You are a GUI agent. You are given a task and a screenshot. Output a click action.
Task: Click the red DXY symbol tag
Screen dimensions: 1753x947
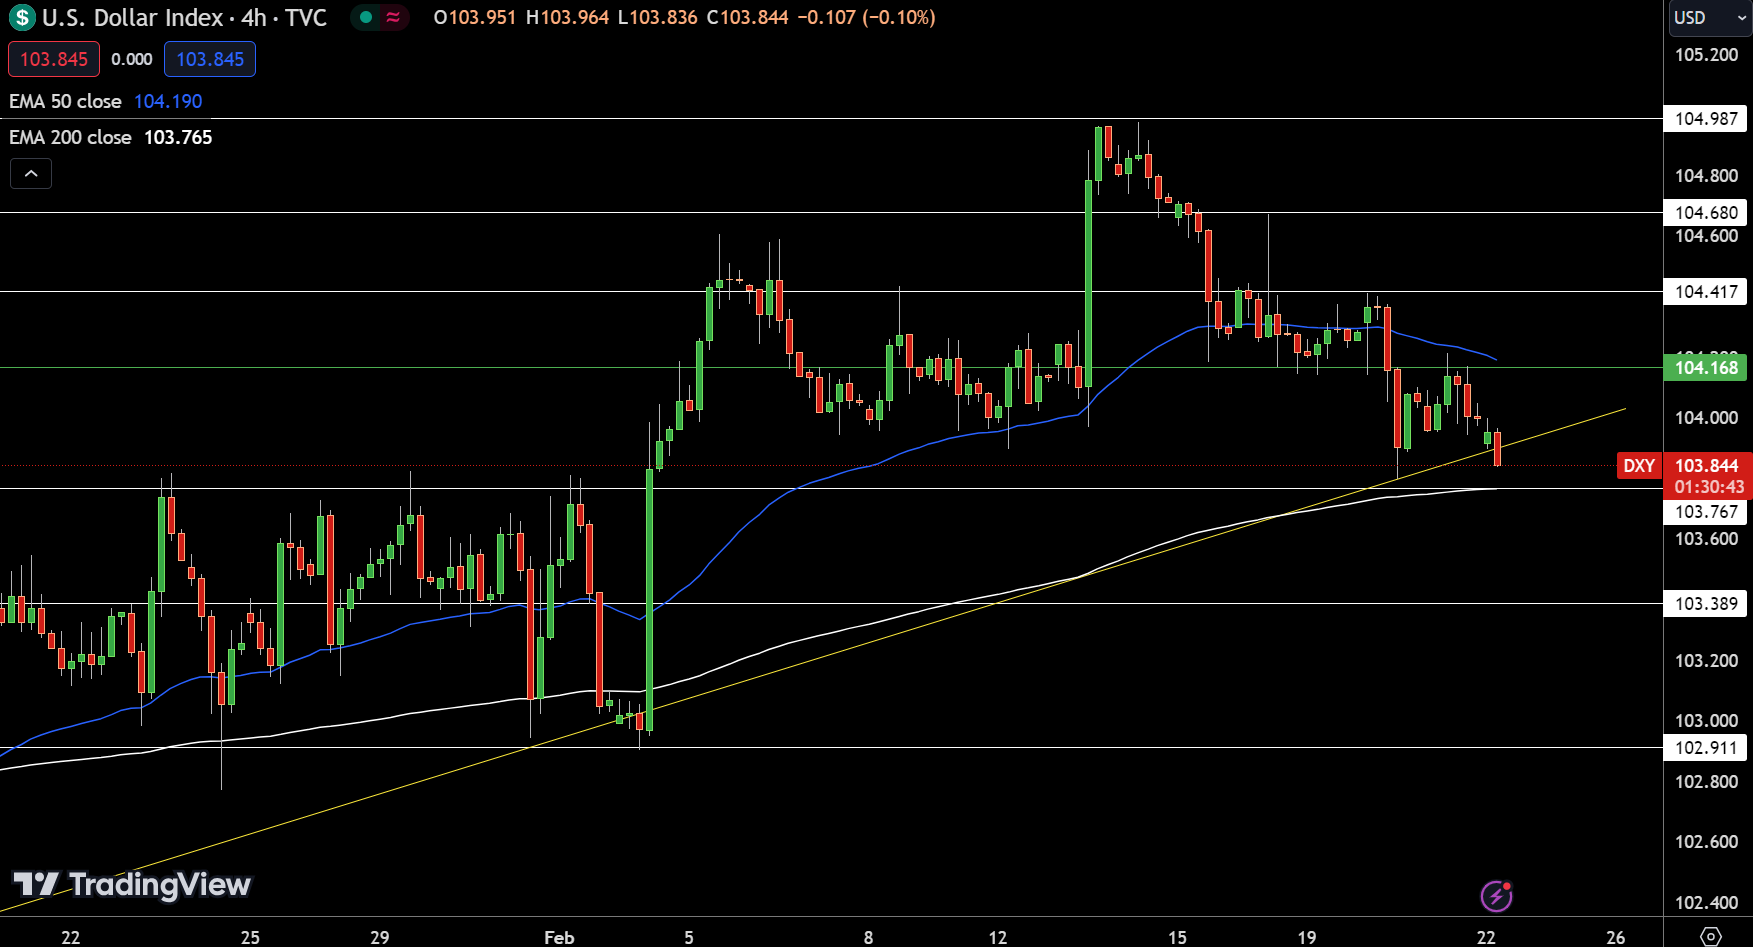[1638, 465]
